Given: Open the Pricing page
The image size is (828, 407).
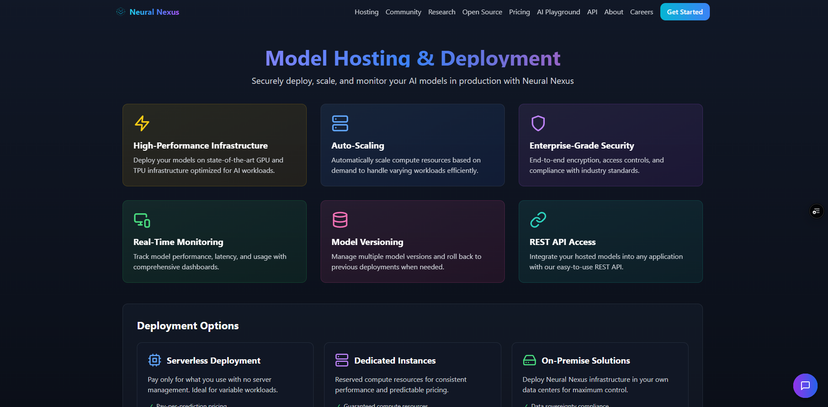Looking at the screenshot, I should pyautogui.click(x=519, y=12).
